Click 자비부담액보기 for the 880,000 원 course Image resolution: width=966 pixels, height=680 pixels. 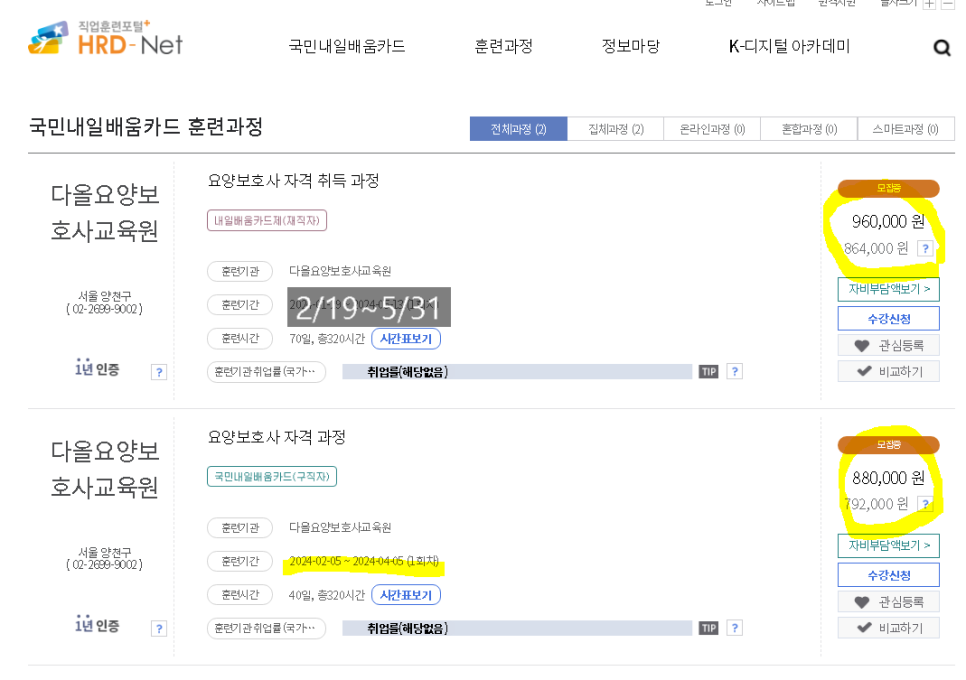(888, 545)
